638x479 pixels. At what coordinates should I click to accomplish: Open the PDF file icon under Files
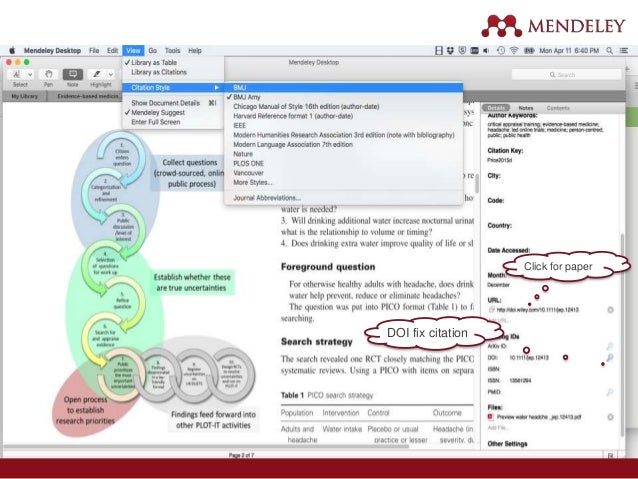490,417
